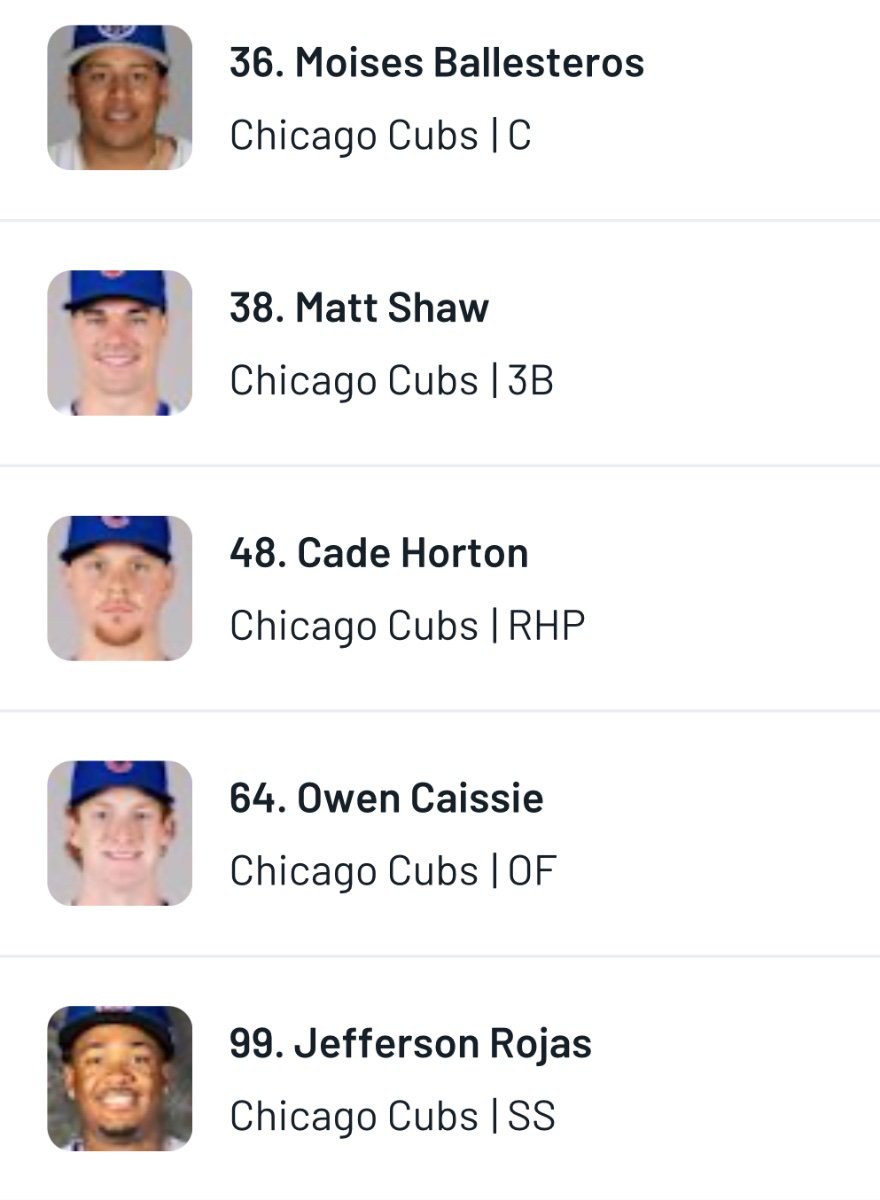Viewport: 880px width, 1200px height.
Task: Select the 3B position label
Action: pos(531,380)
